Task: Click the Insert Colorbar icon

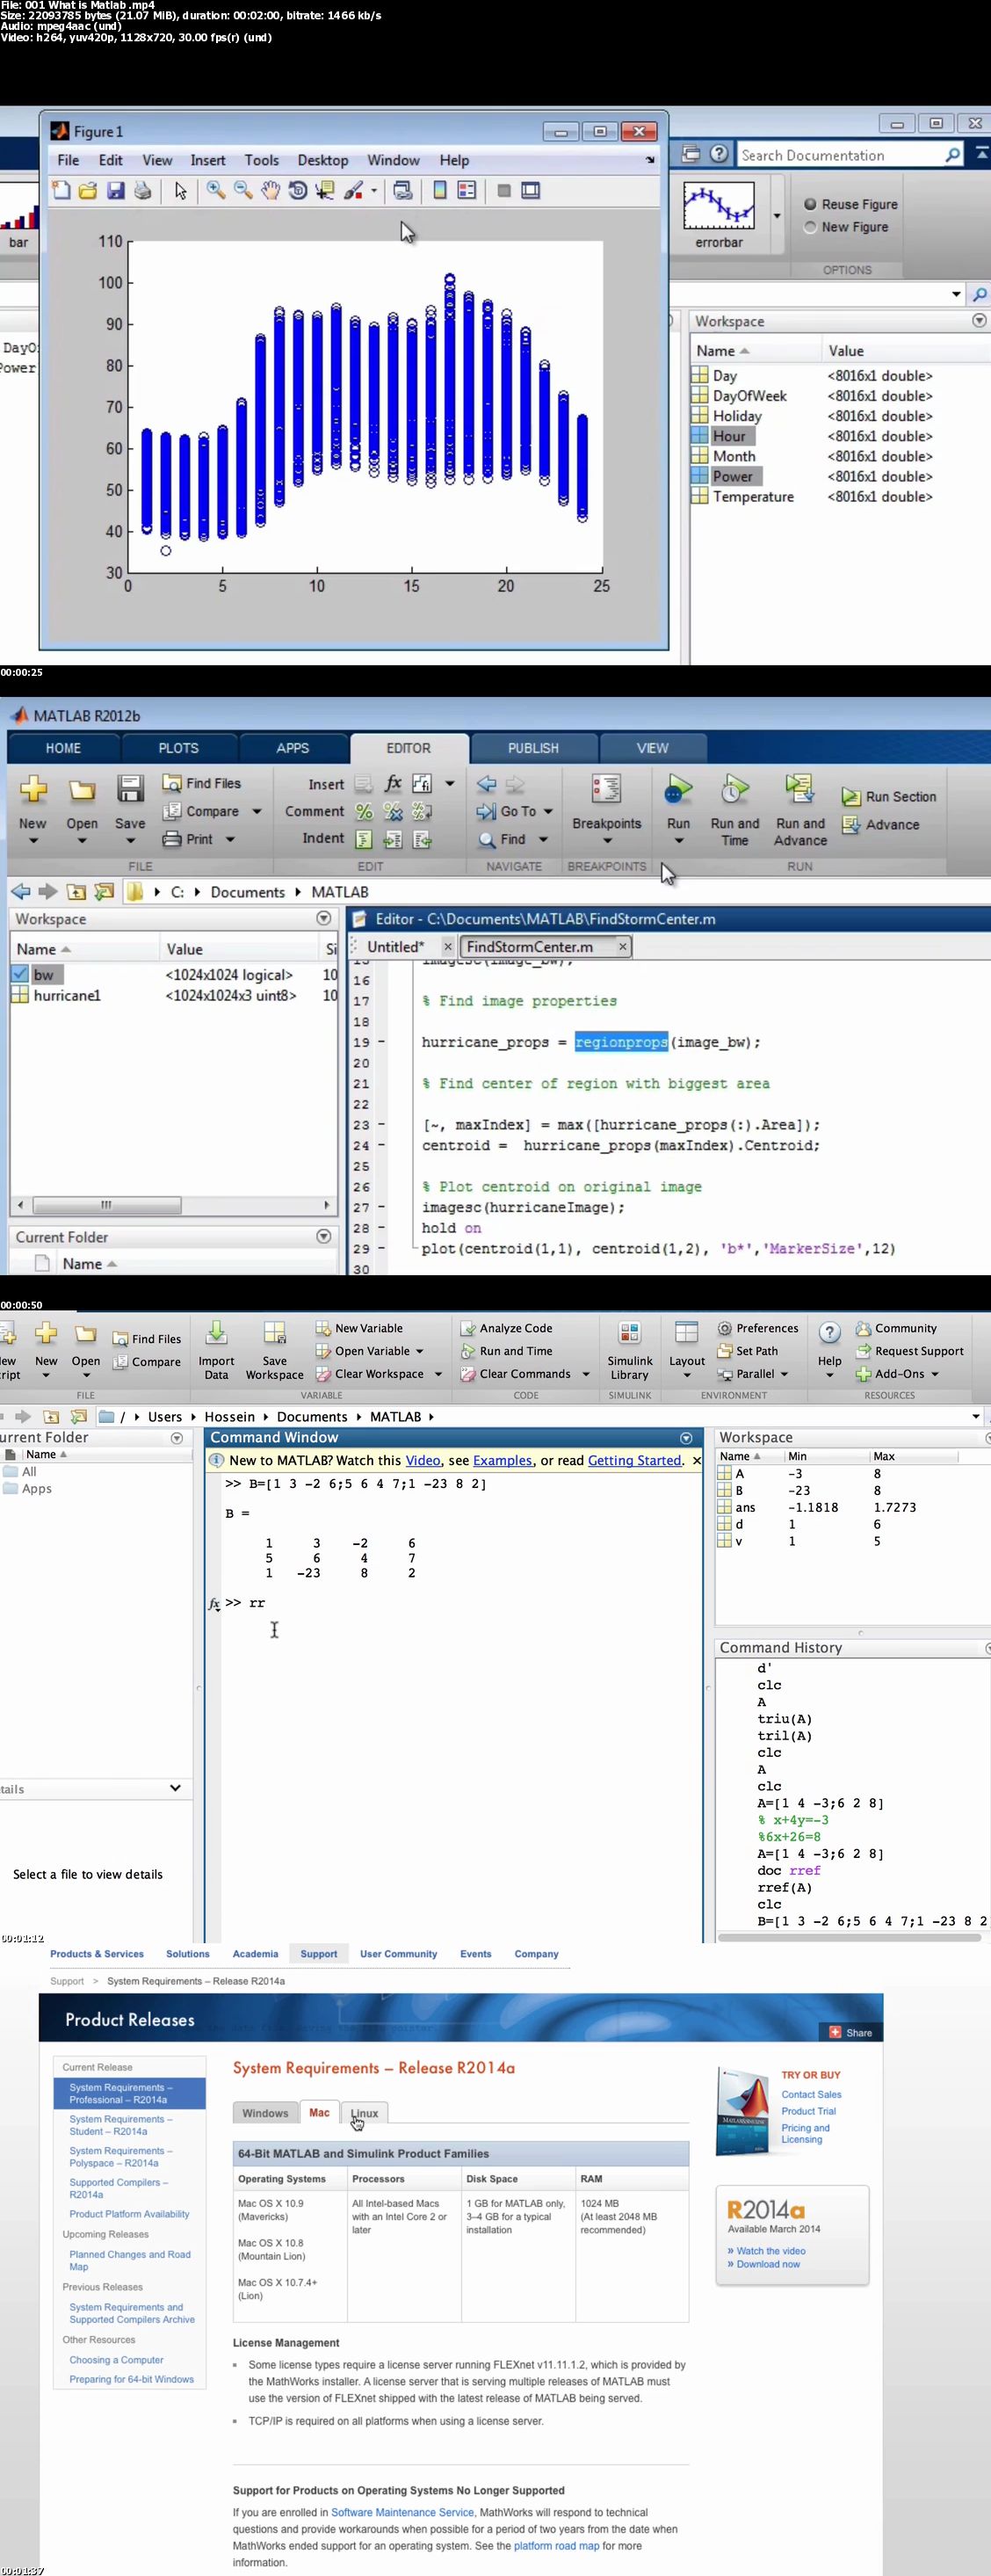Action: click(439, 190)
